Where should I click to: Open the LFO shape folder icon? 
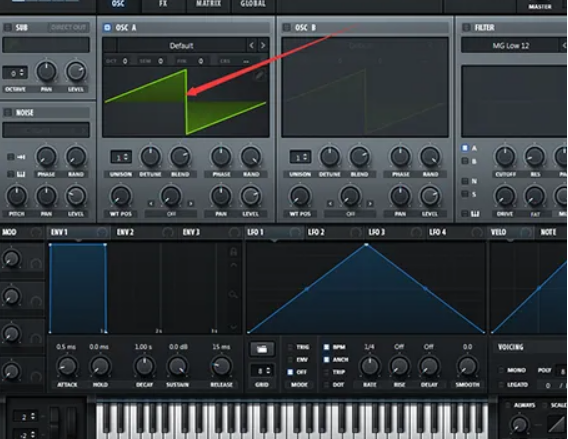point(262,349)
